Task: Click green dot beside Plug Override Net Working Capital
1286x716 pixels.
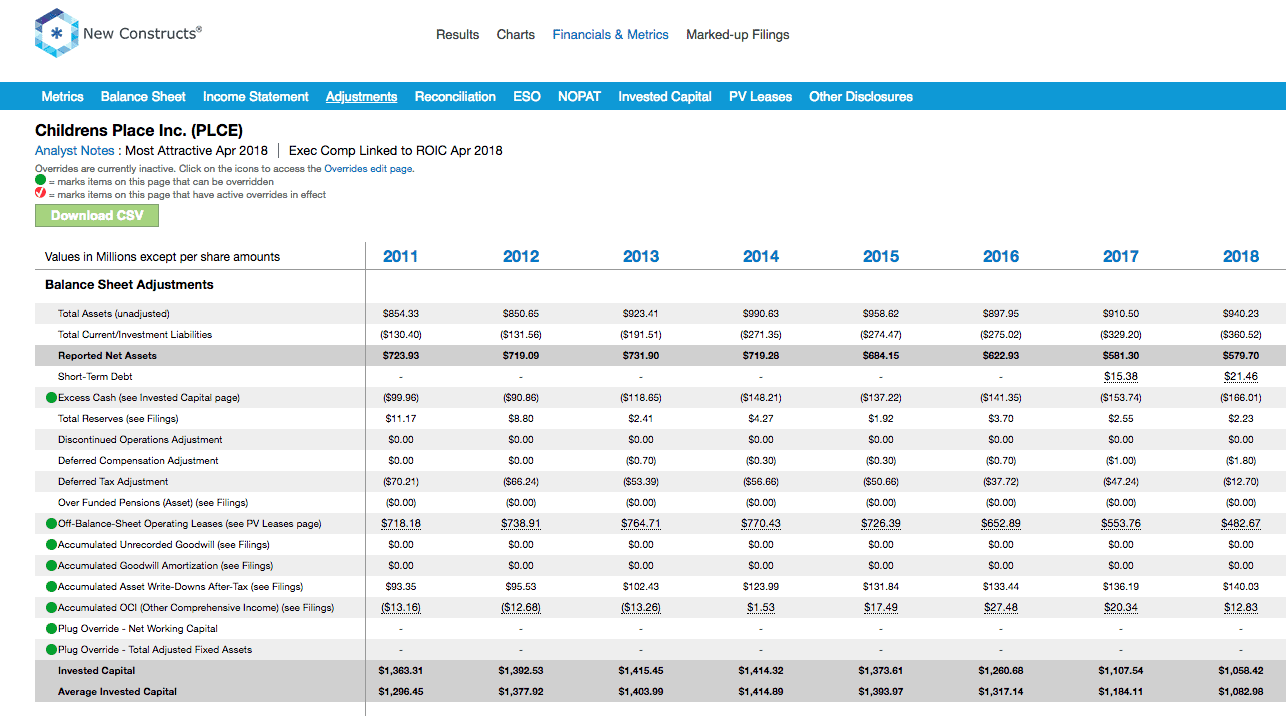Action: pyautogui.click(x=51, y=629)
